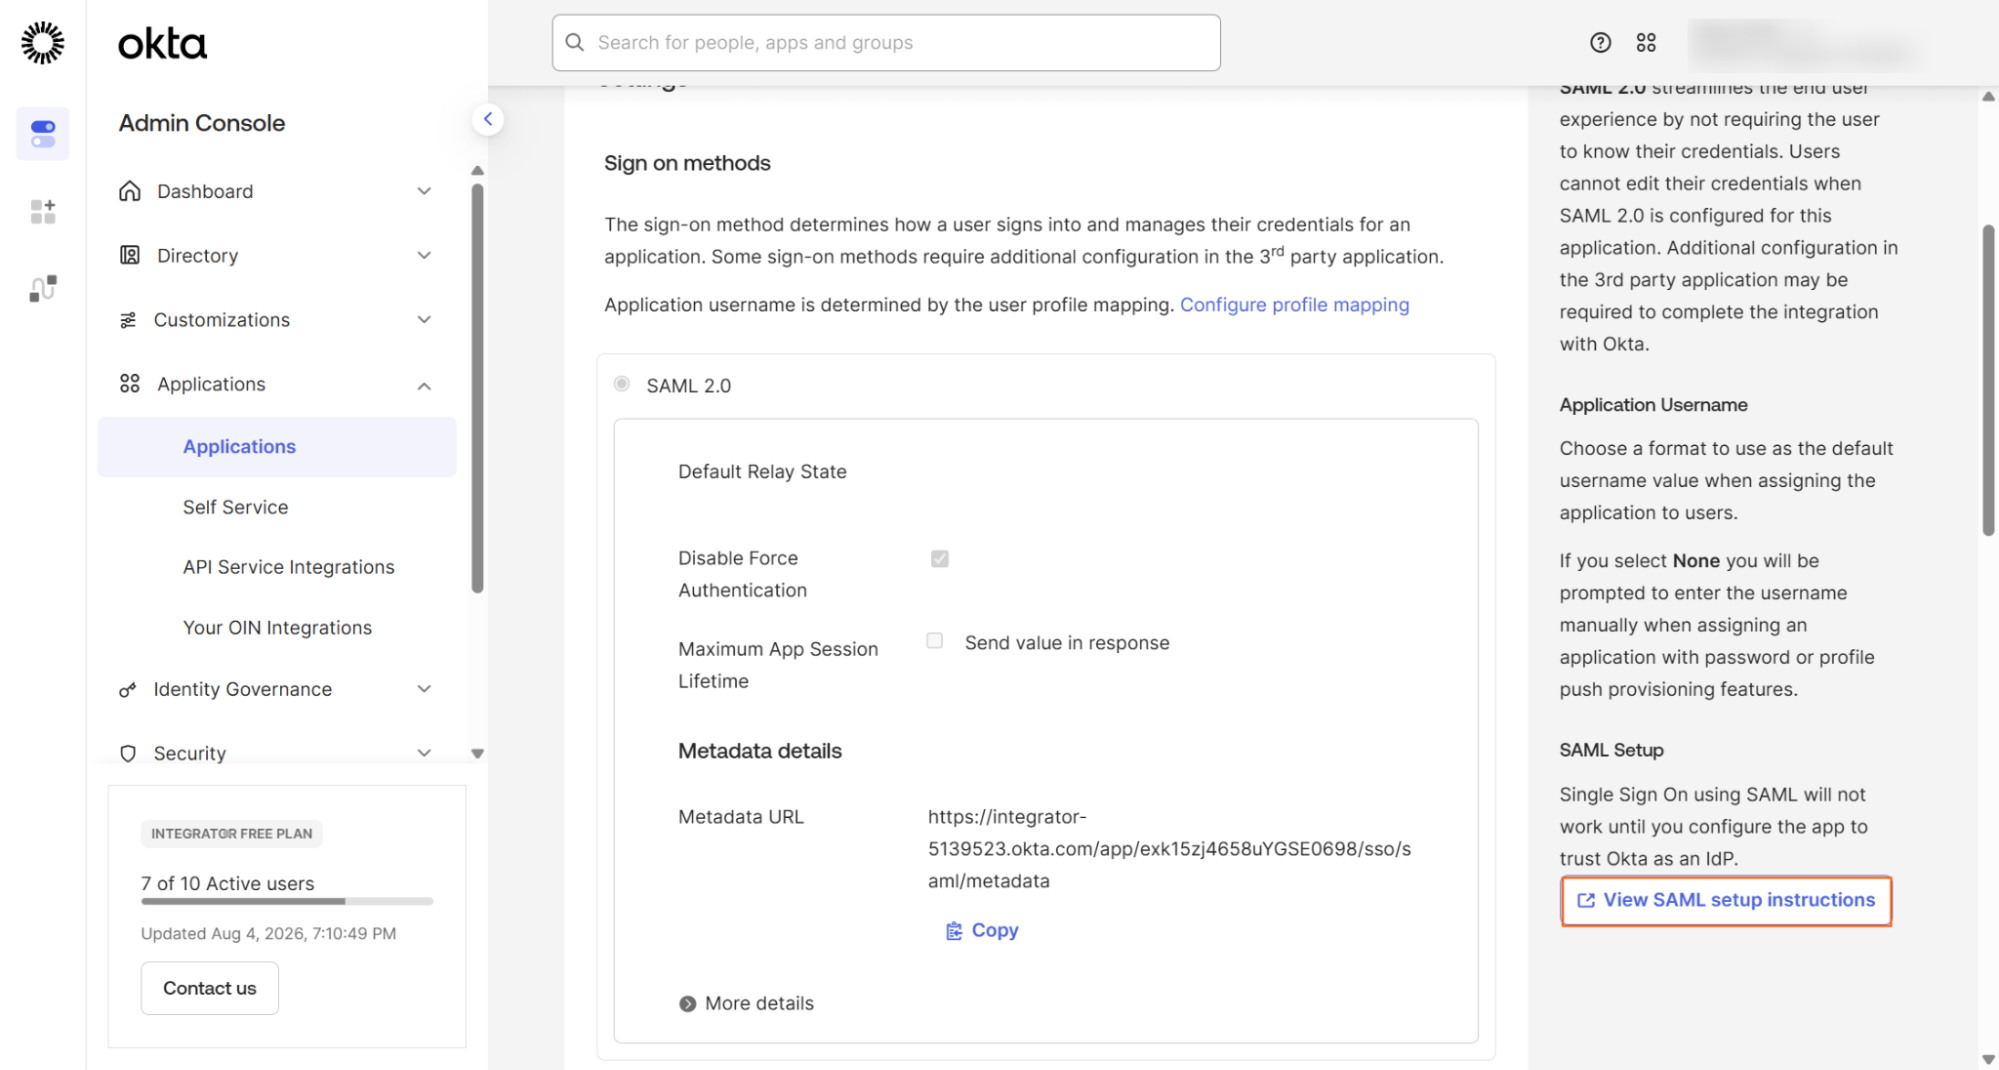This screenshot has height=1070, width=1999.
Task: Click Configure profile mapping link
Action: pos(1294,305)
